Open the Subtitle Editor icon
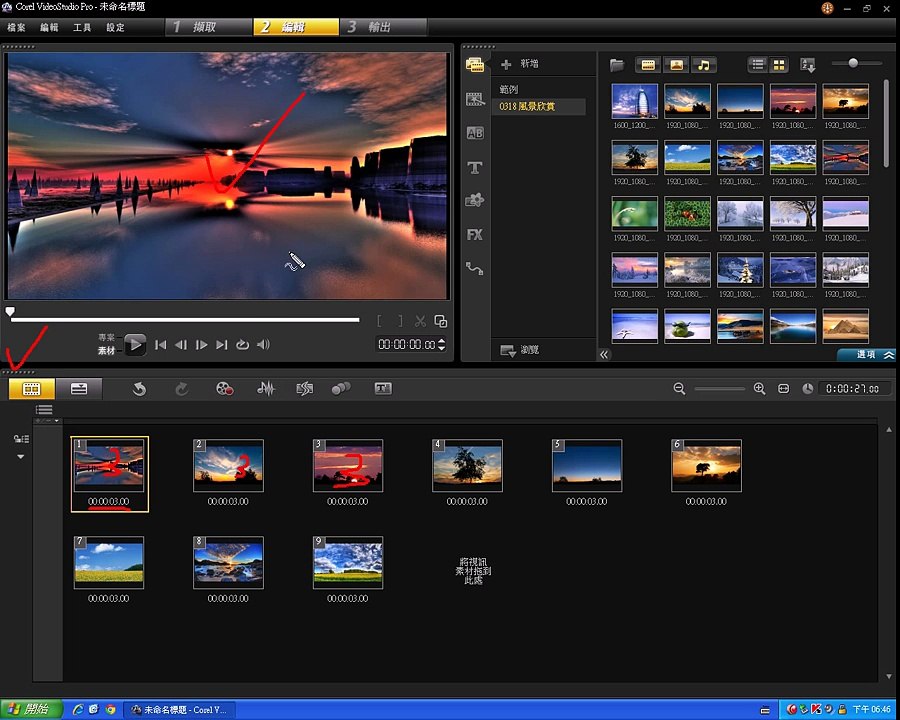This screenshot has height=720, width=900. point(383,389)
